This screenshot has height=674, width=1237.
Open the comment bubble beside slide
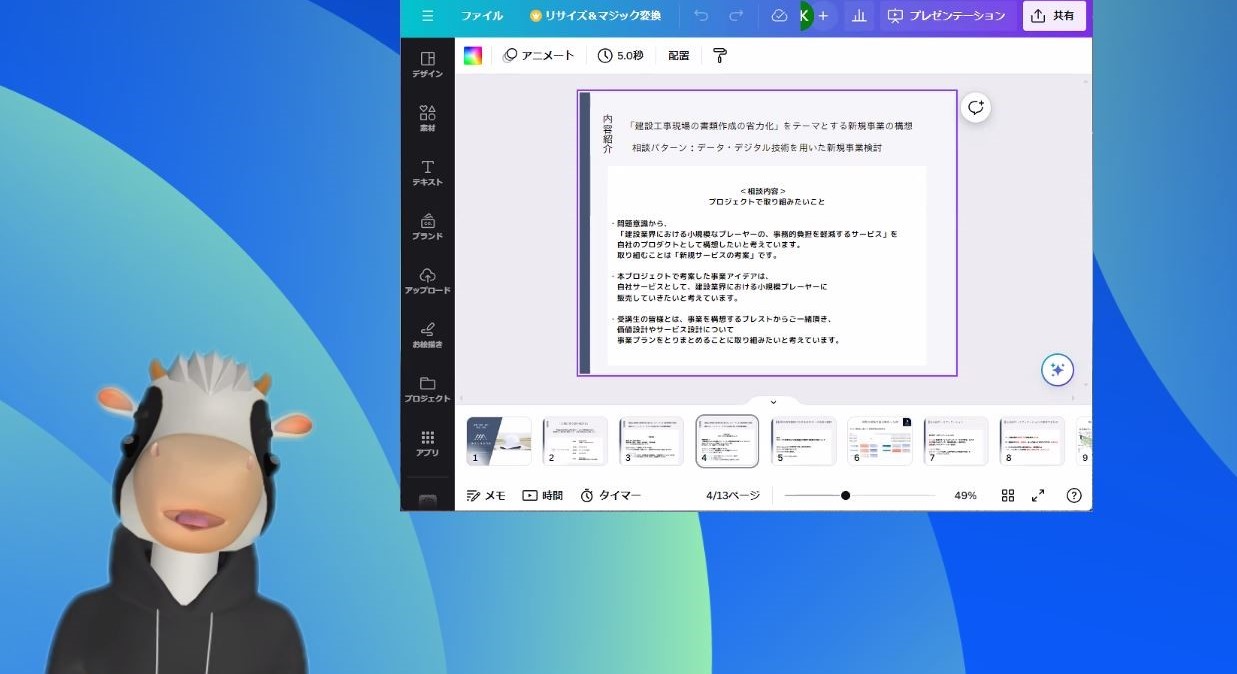tap(976, 108)
